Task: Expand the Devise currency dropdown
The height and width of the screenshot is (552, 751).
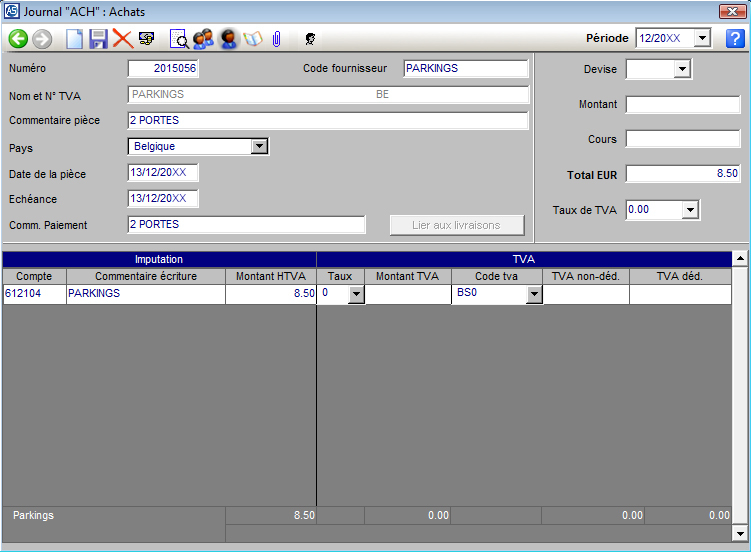Action: (682, 70)
